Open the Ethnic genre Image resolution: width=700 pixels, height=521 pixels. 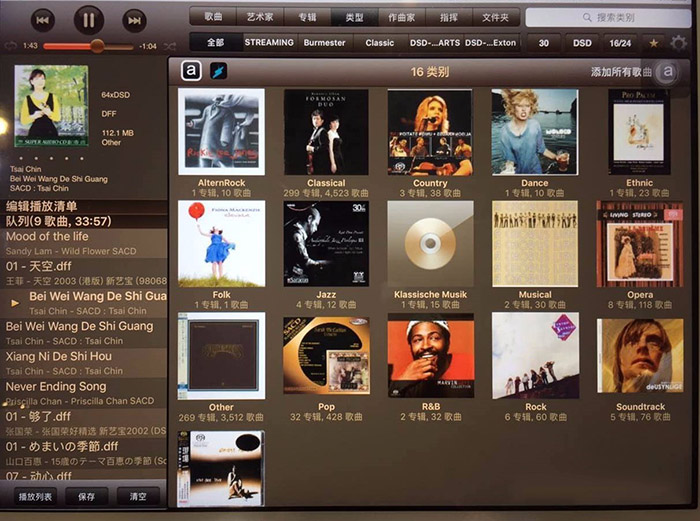(x=639, y=143)
